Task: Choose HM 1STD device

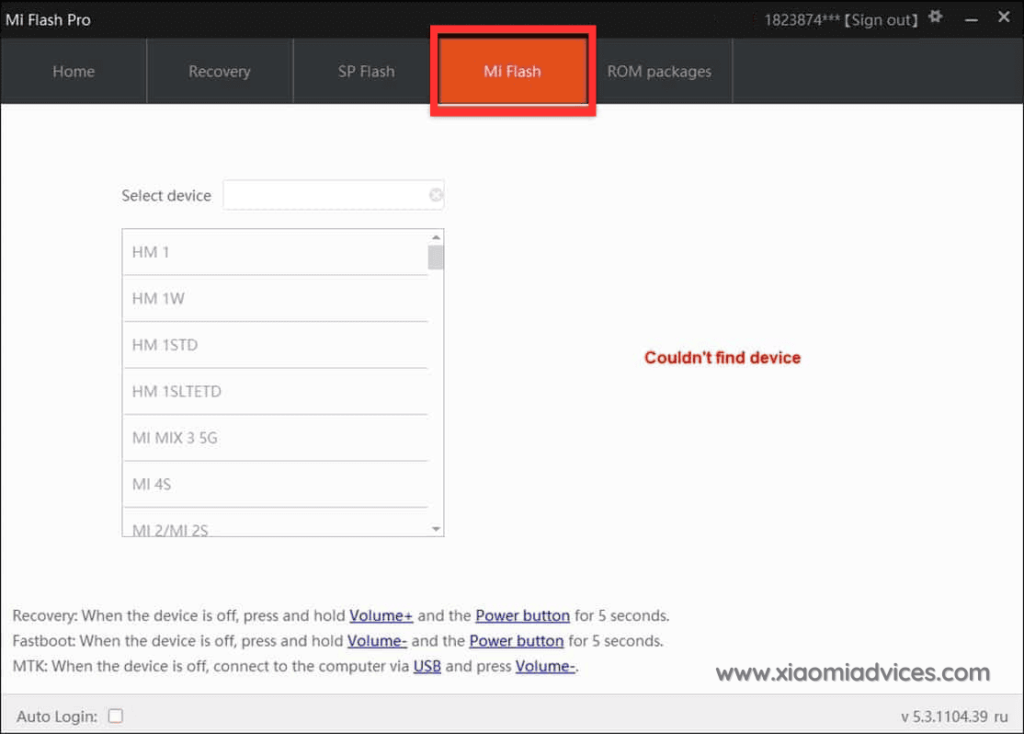Action: point(276,345)
